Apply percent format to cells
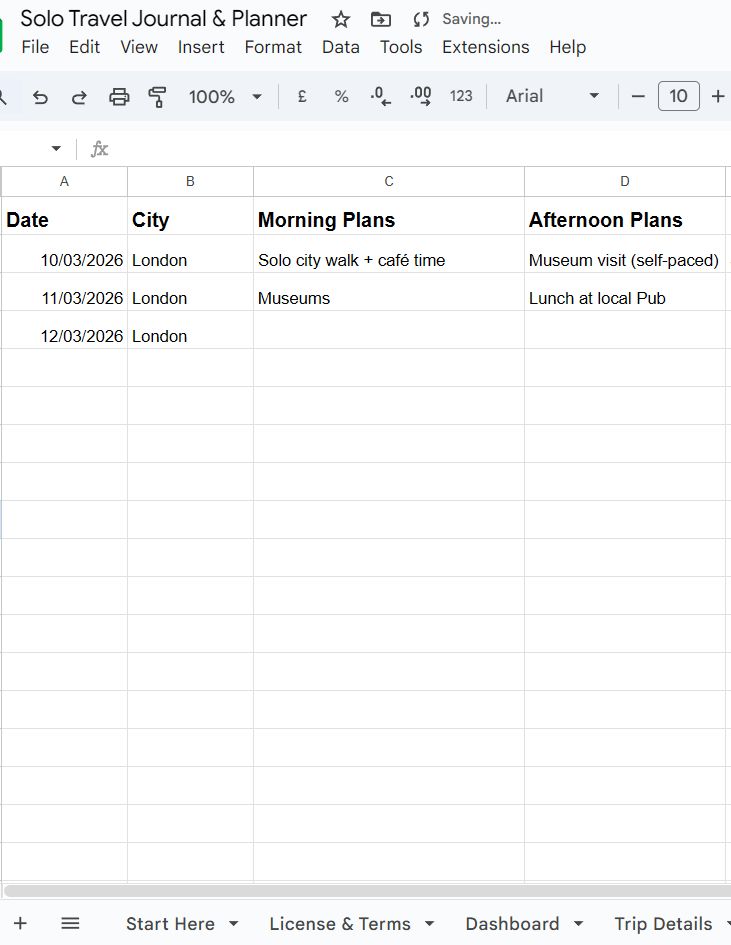This screenshot has height=945, width=731. point(342,97)
